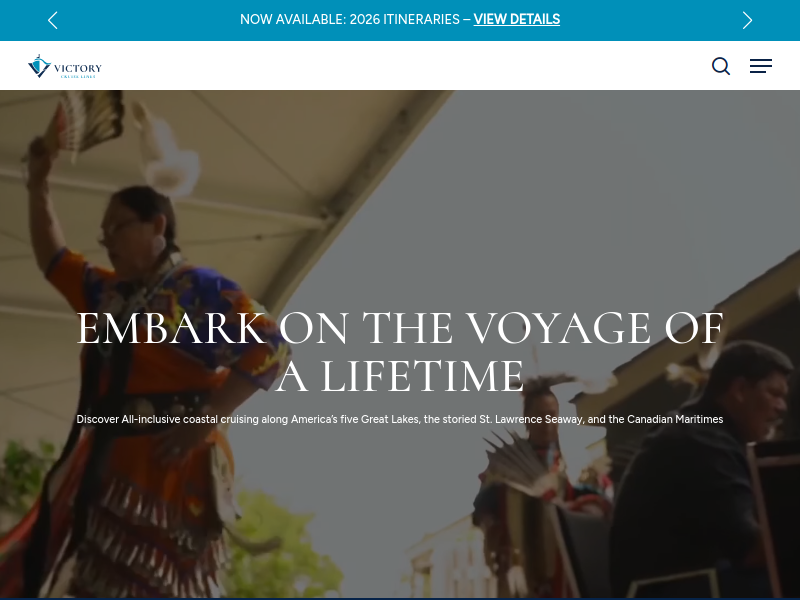Image resolution: width=800 pixels, height=600 pixels.
Task: Advance the announcement banner with right arrow
Action: [747, 20]
